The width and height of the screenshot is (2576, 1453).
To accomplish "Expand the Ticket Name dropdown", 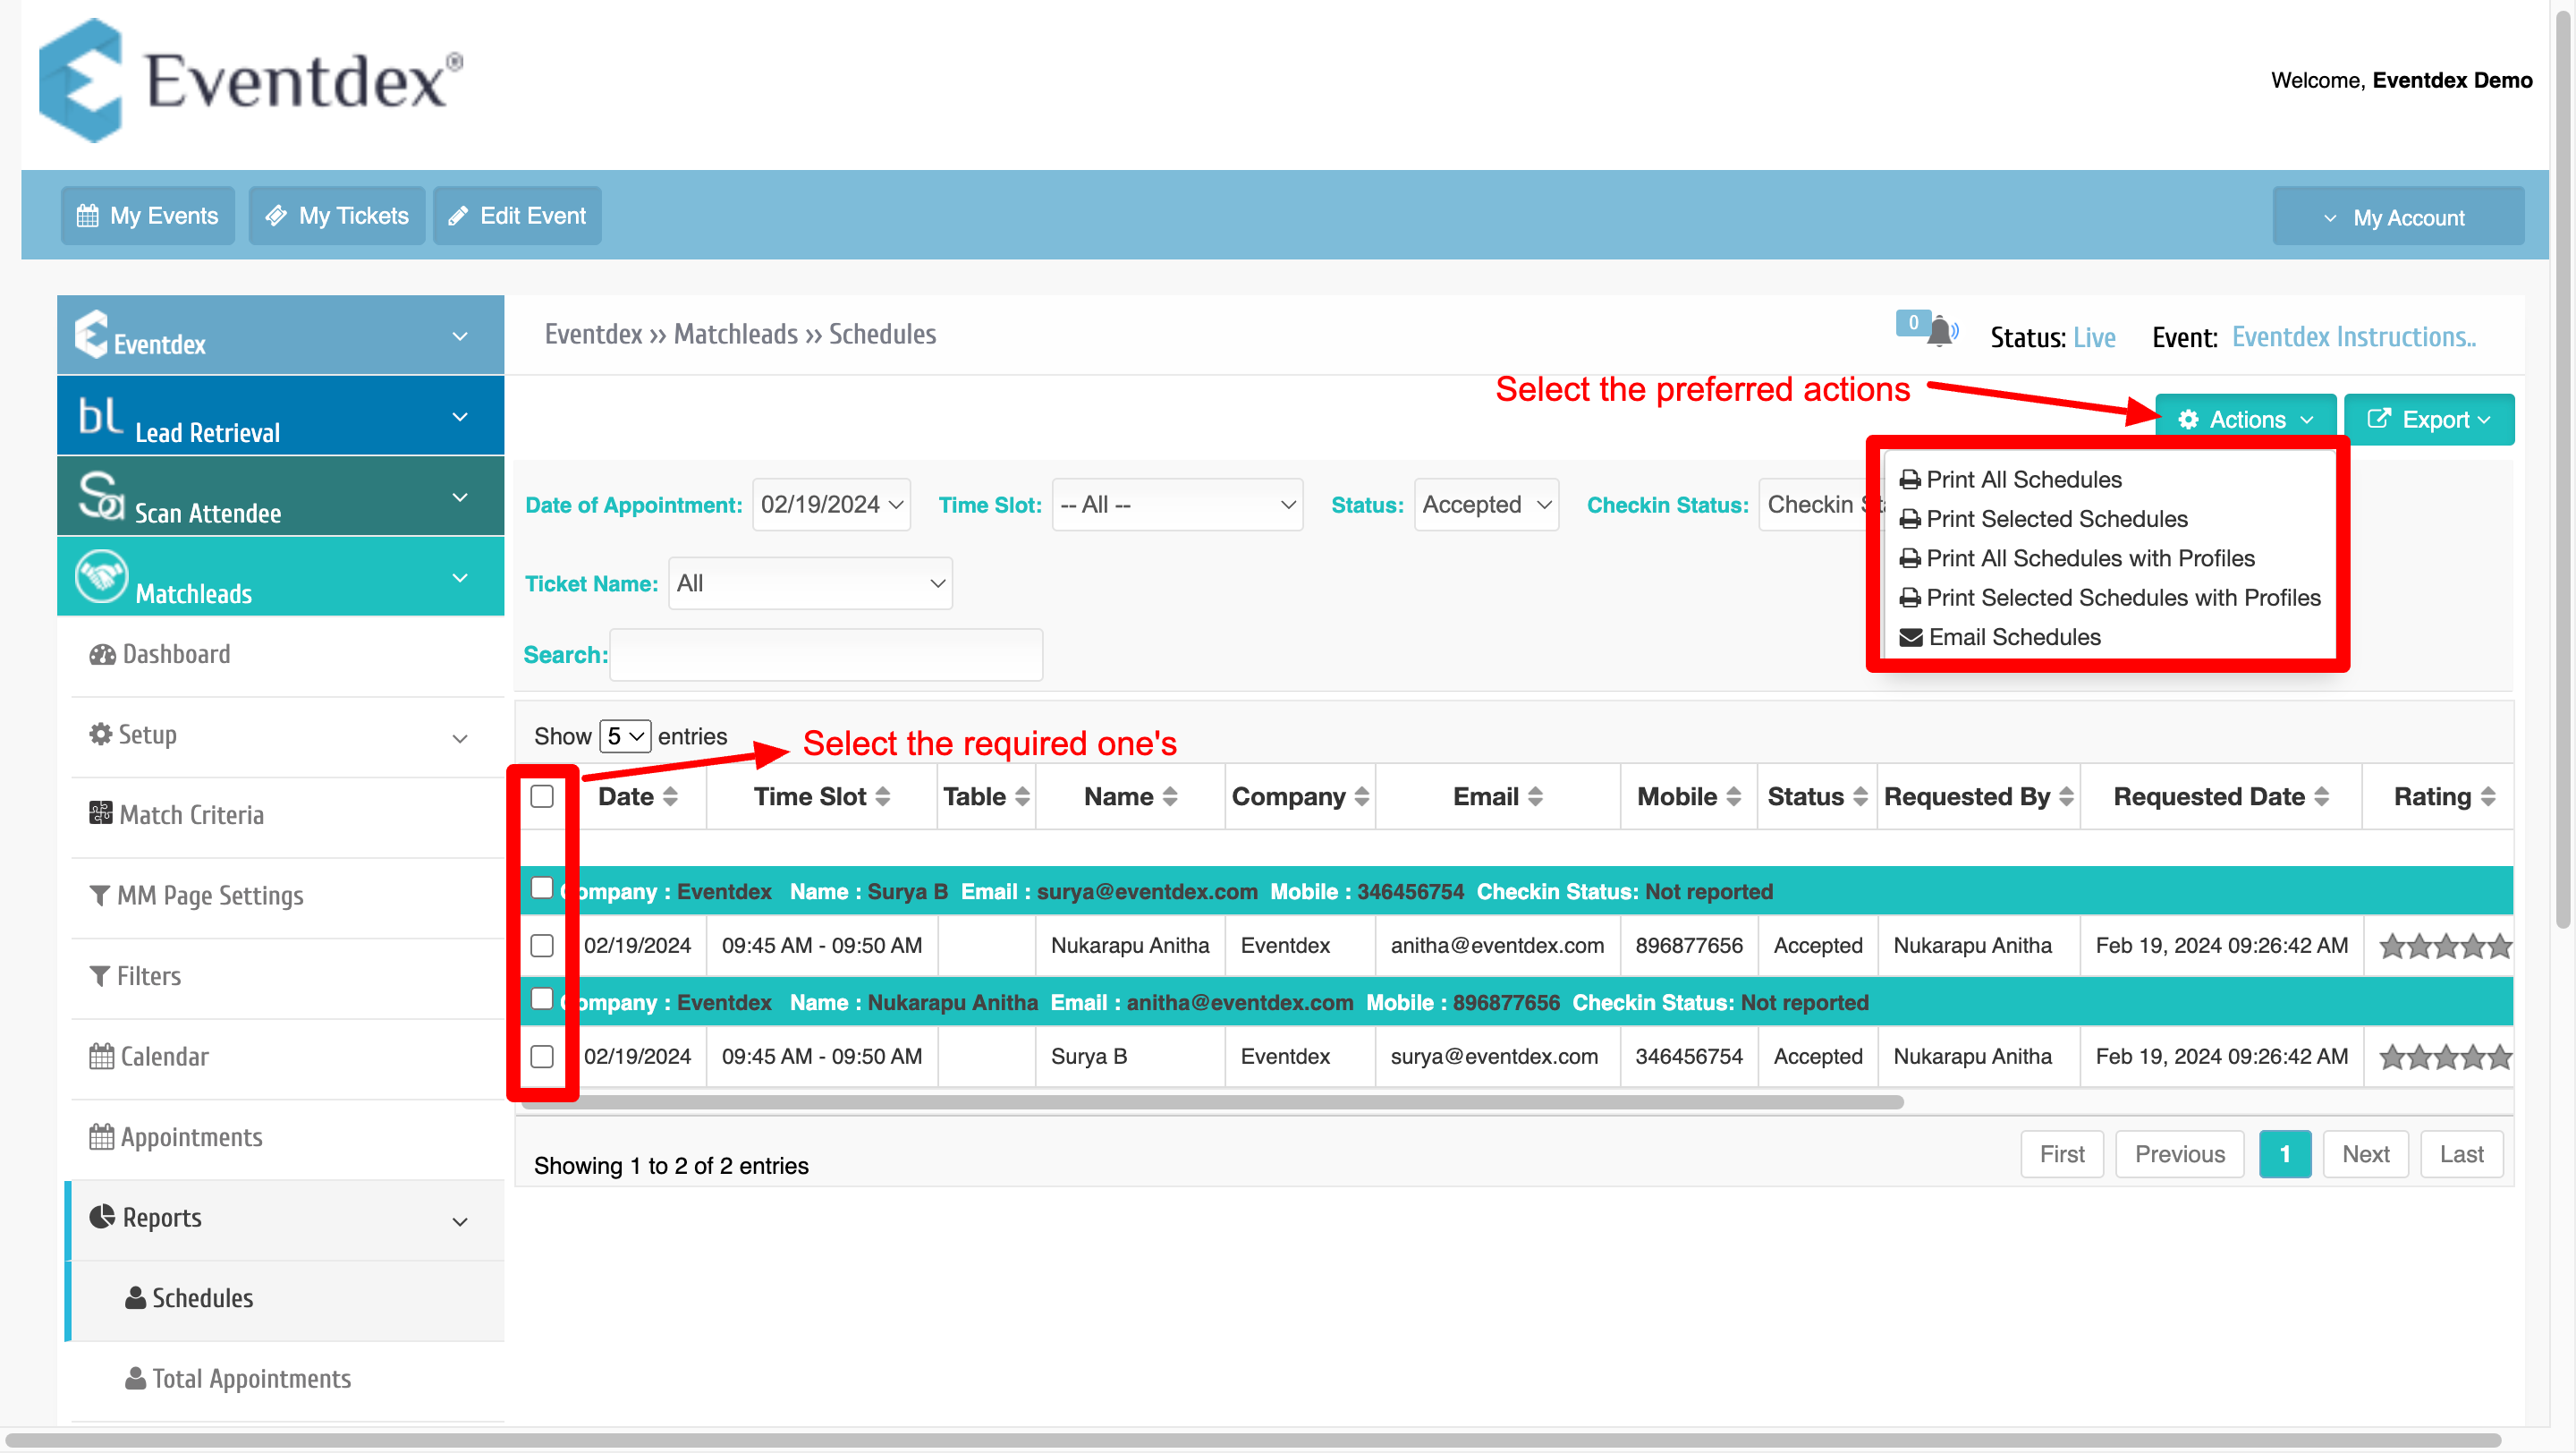I will (x=810, y=583).
